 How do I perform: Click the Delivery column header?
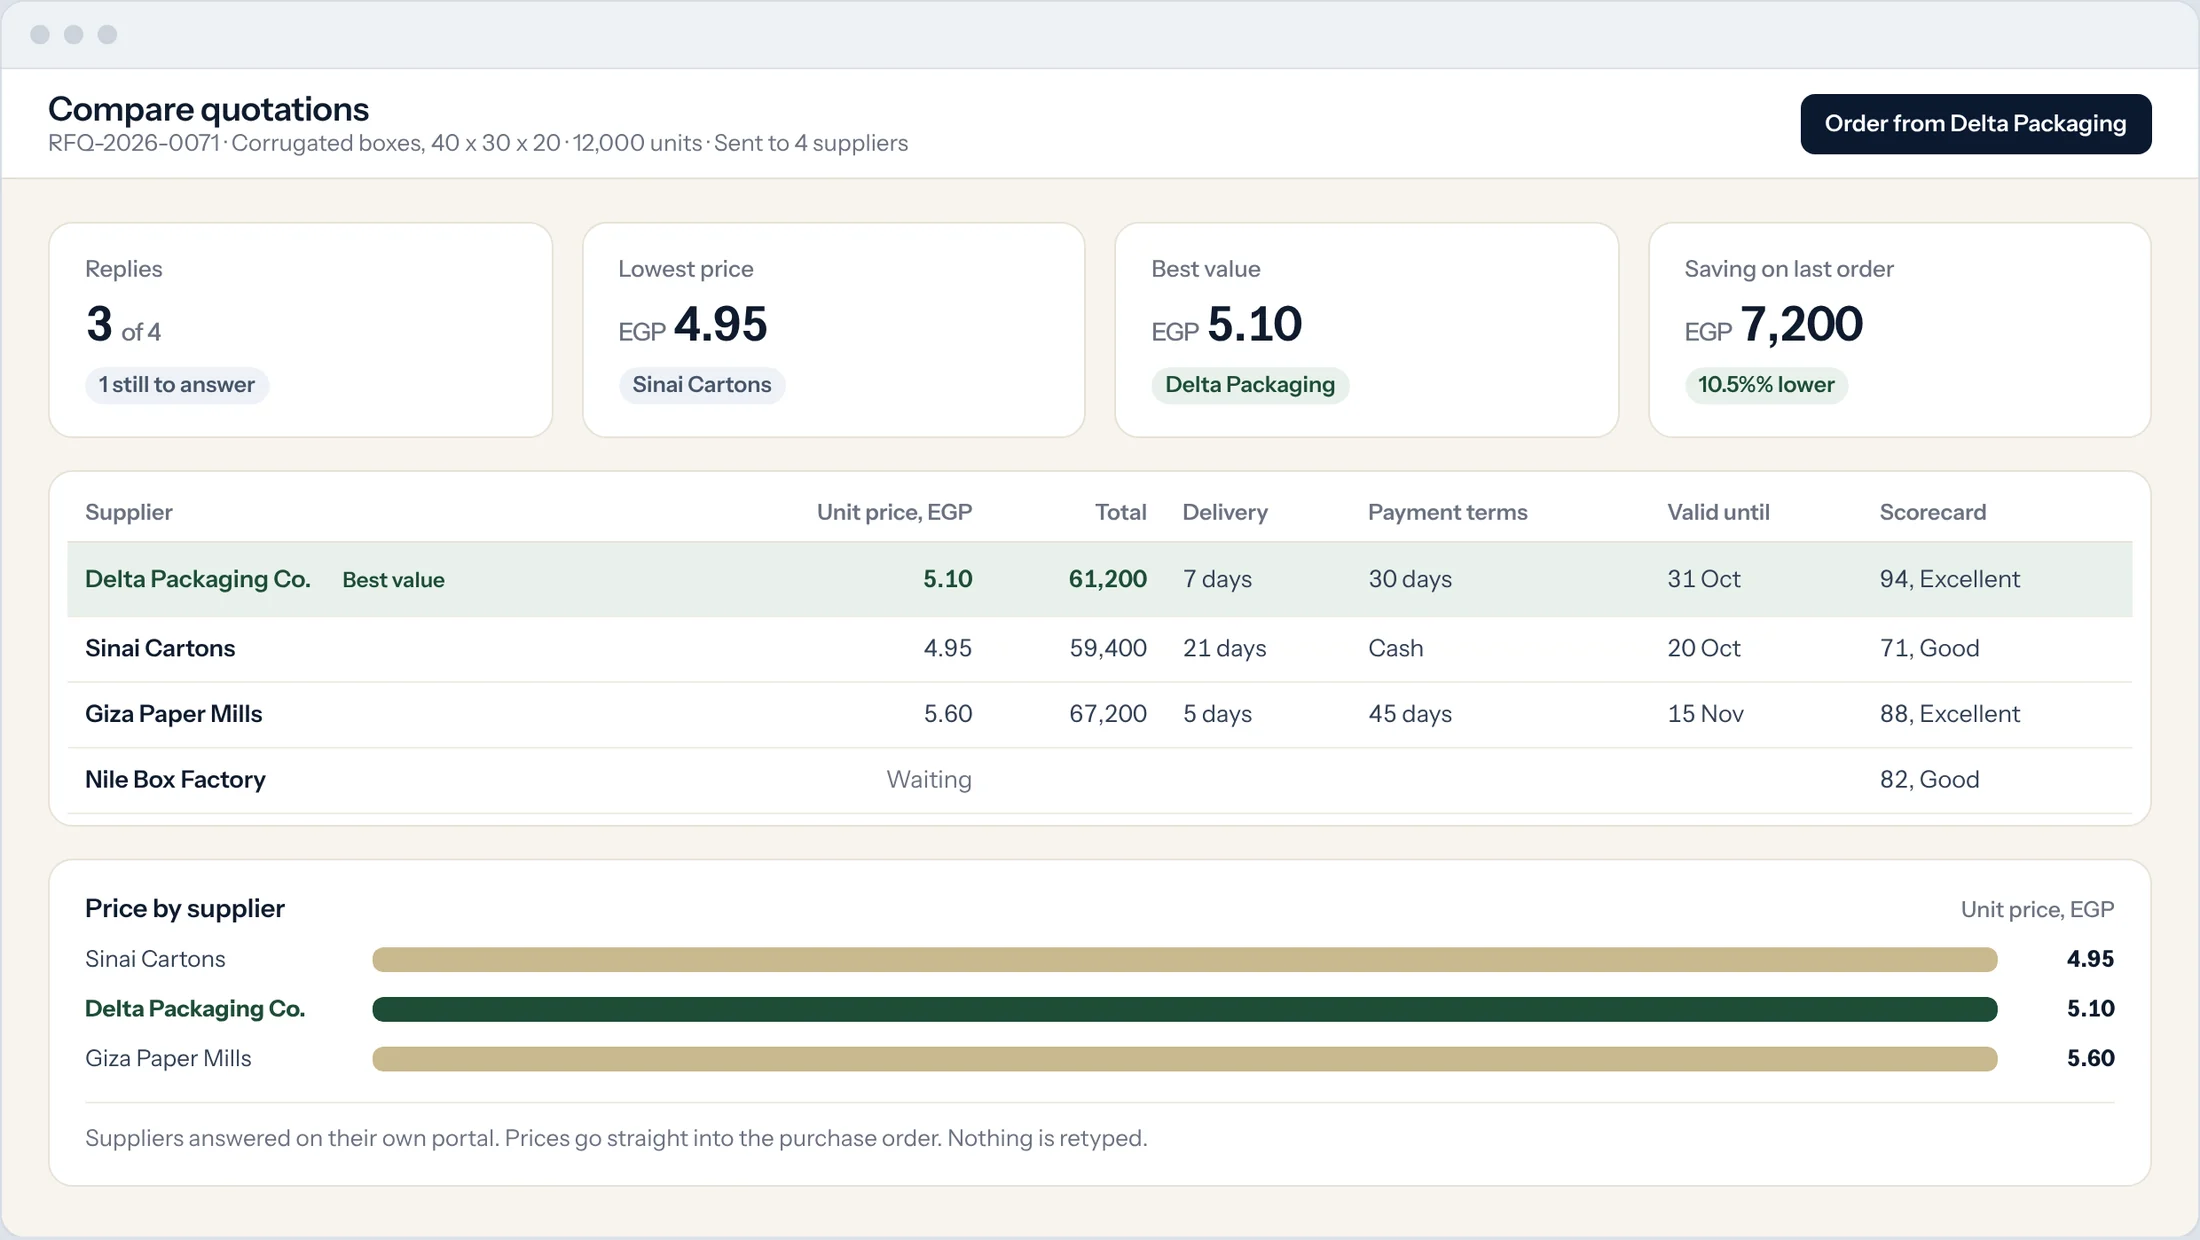click(1225, 512)
